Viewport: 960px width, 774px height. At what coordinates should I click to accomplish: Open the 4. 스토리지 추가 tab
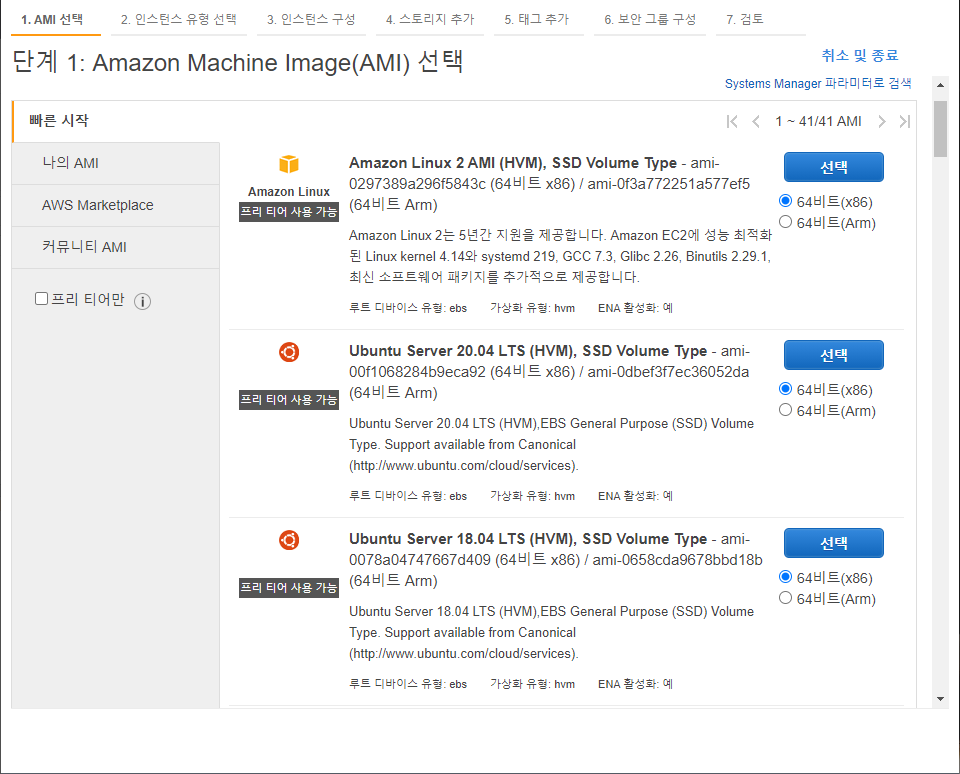click(430, 20)
